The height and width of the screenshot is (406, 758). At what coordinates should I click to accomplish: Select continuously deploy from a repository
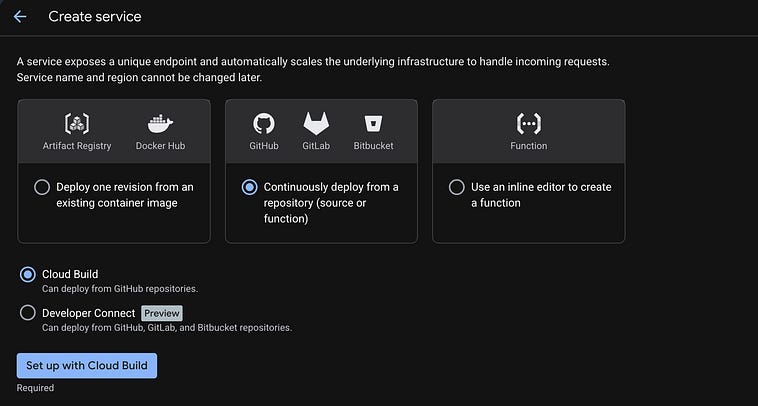pyautogui.click(x=249, y=187)
